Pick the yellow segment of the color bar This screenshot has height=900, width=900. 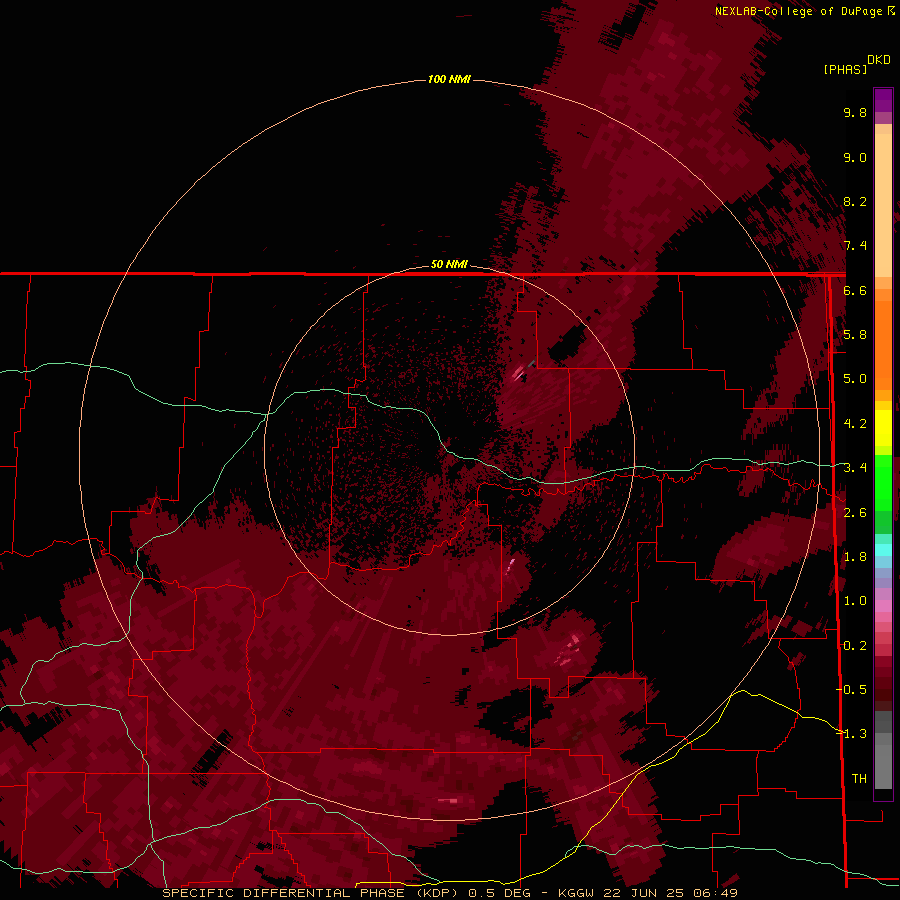(x=883, y=428)
